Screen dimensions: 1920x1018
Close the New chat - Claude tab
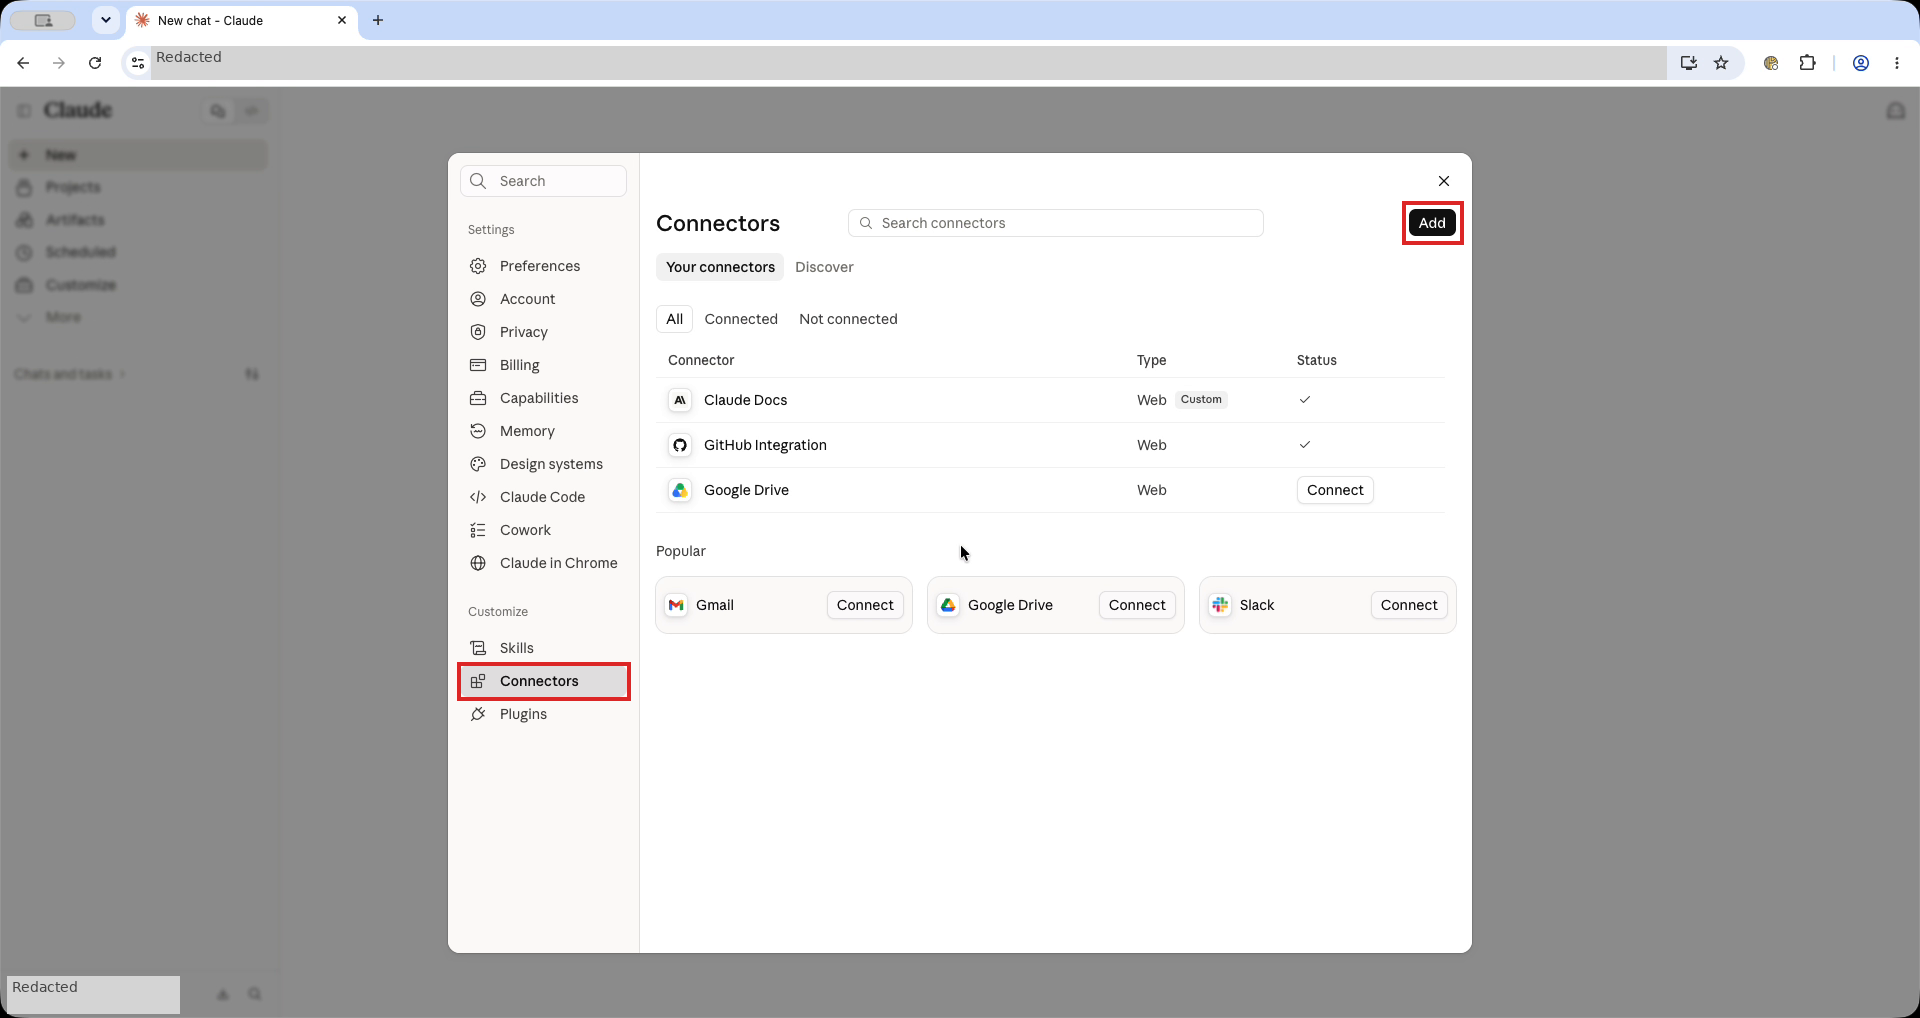[342, 20]
